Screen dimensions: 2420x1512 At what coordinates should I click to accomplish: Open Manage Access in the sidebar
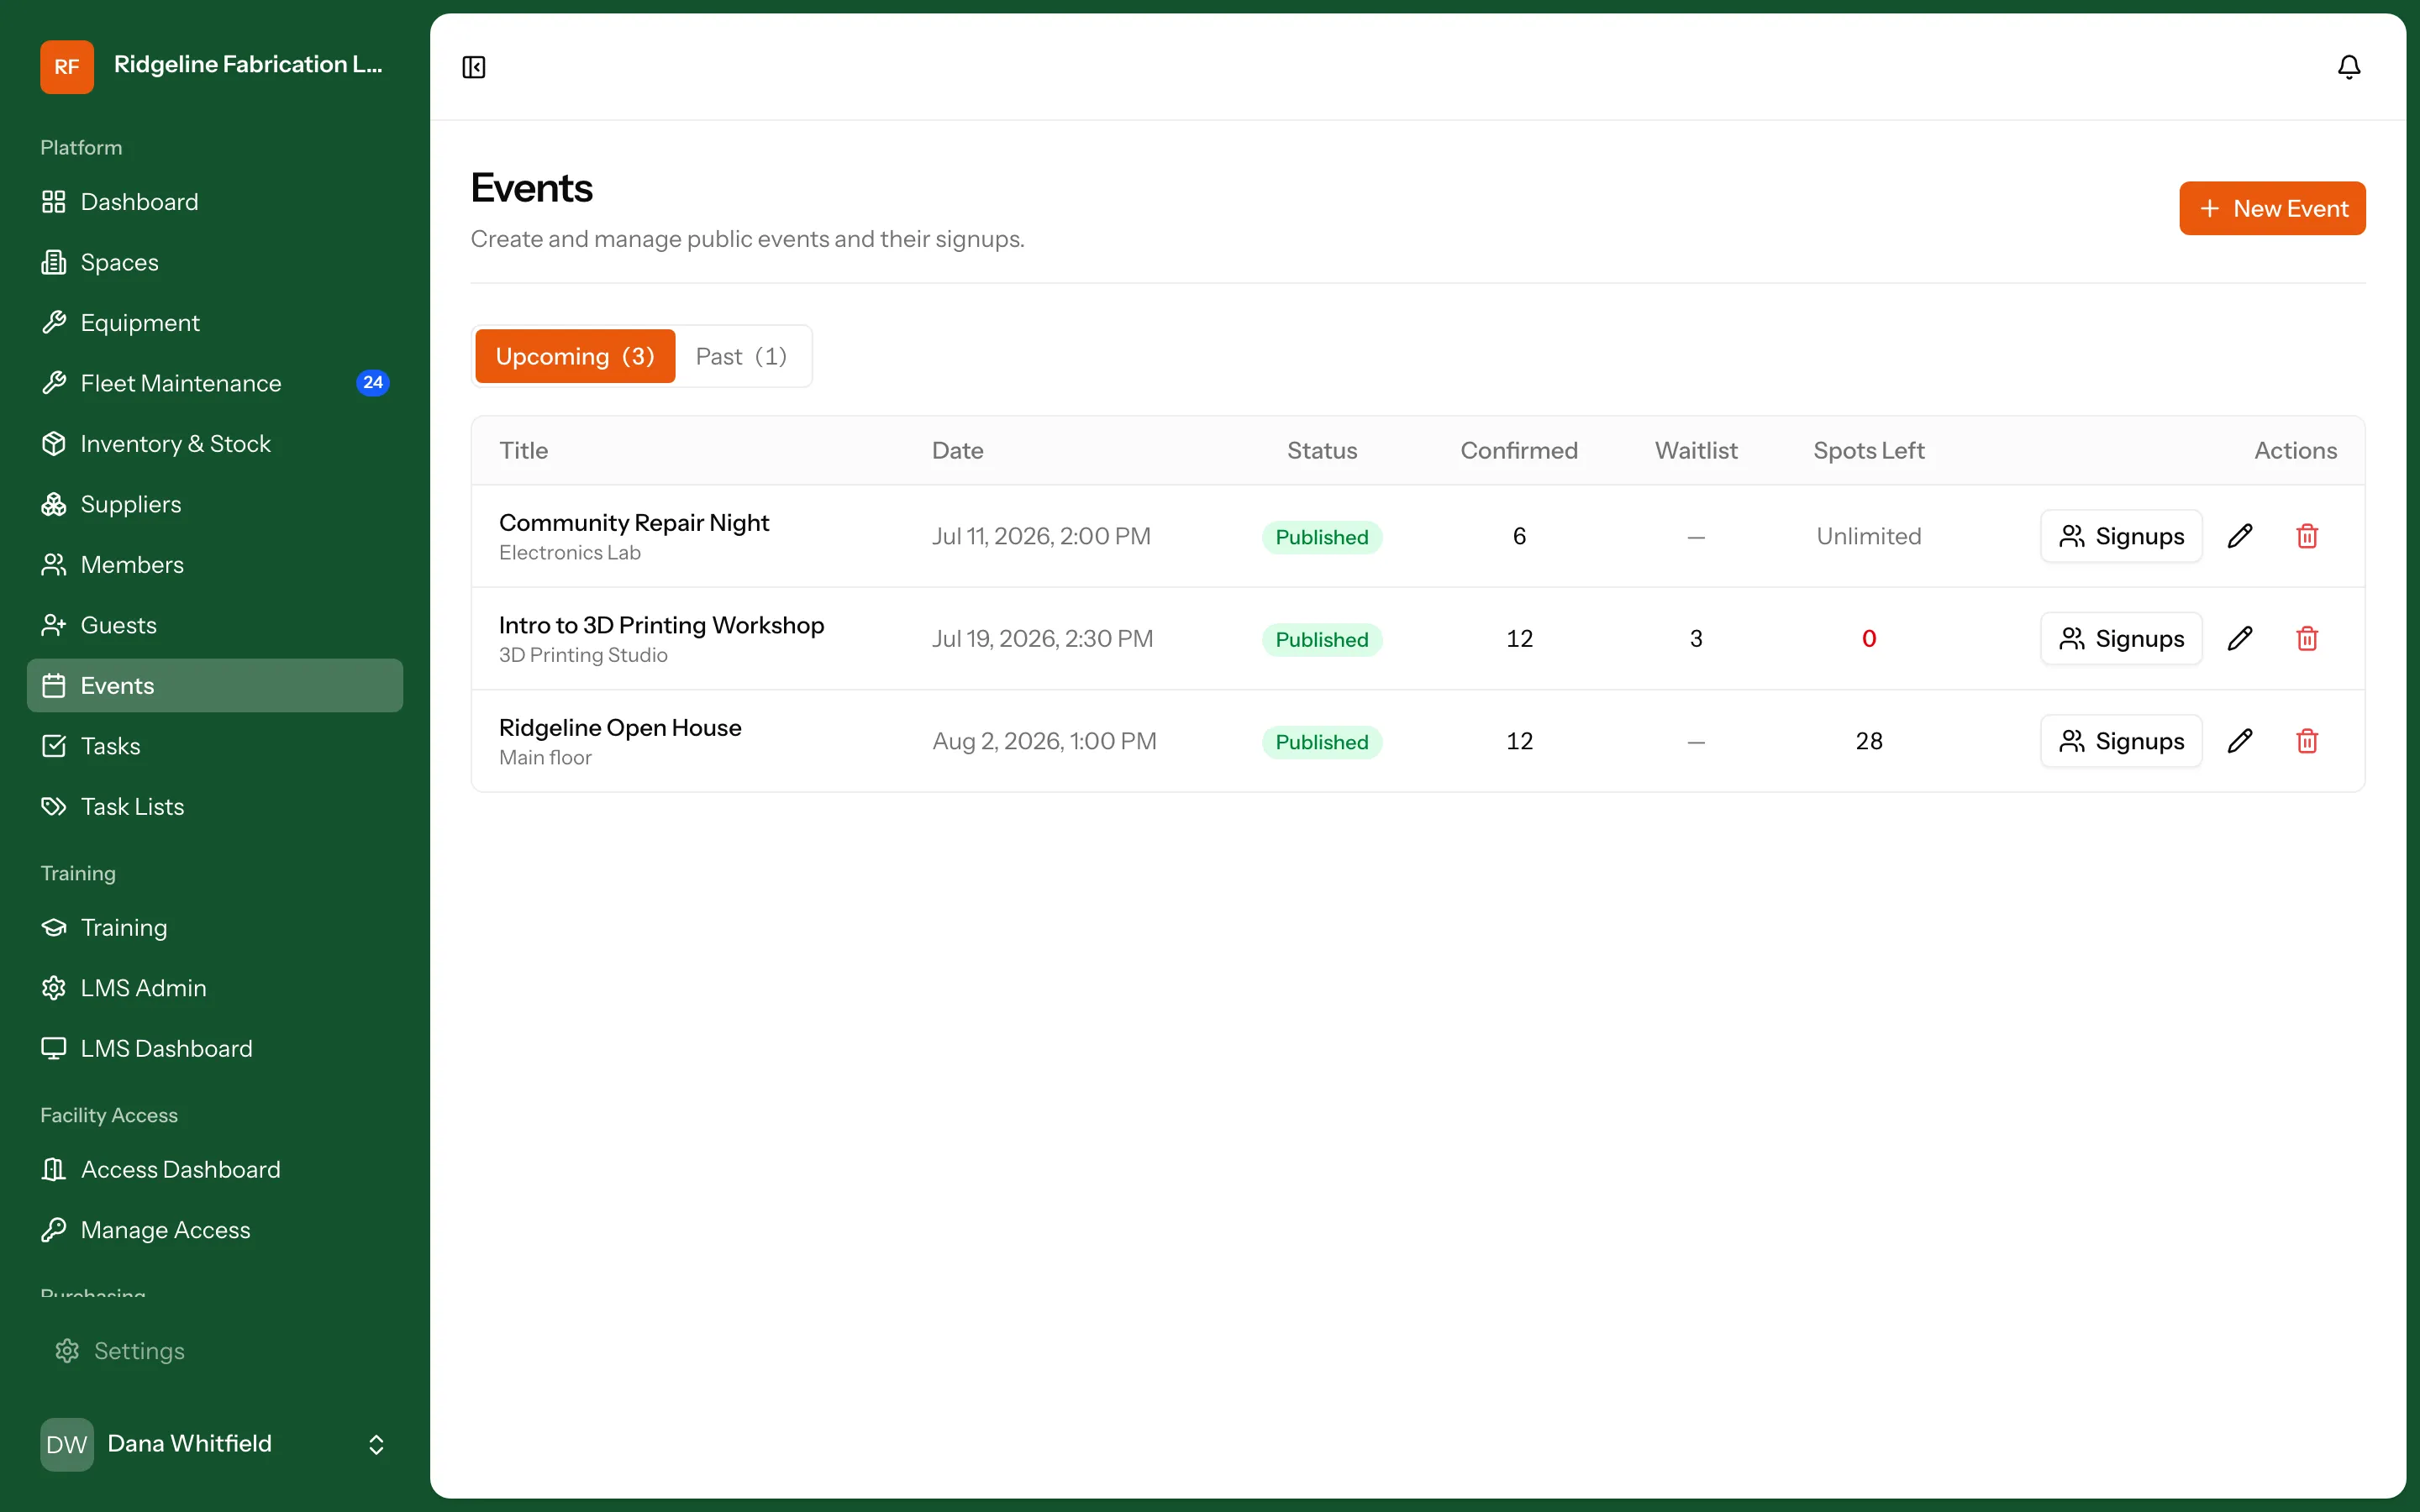tap(215, 1230)
